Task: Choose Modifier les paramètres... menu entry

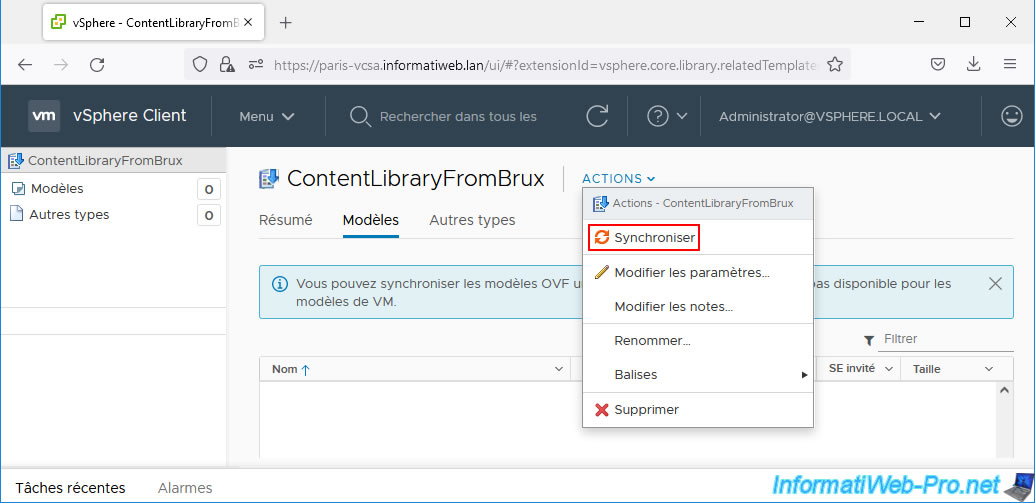Action: coord(698,273)
